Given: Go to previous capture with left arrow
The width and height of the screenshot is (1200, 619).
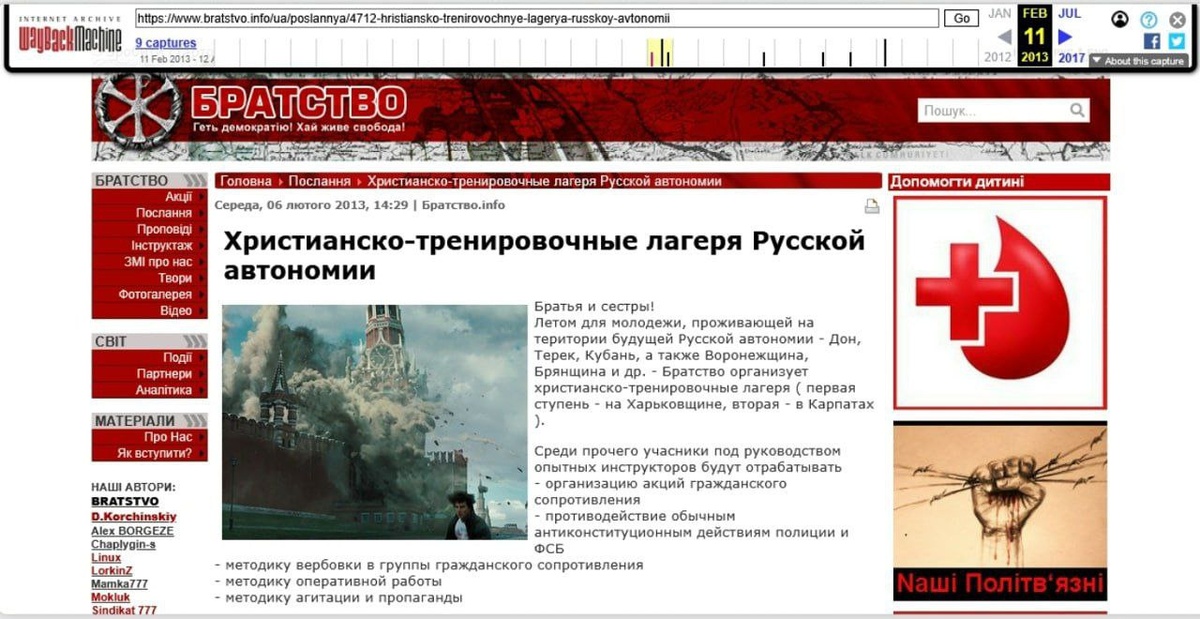Looking at the screenshot, I should click(1004, 37).
